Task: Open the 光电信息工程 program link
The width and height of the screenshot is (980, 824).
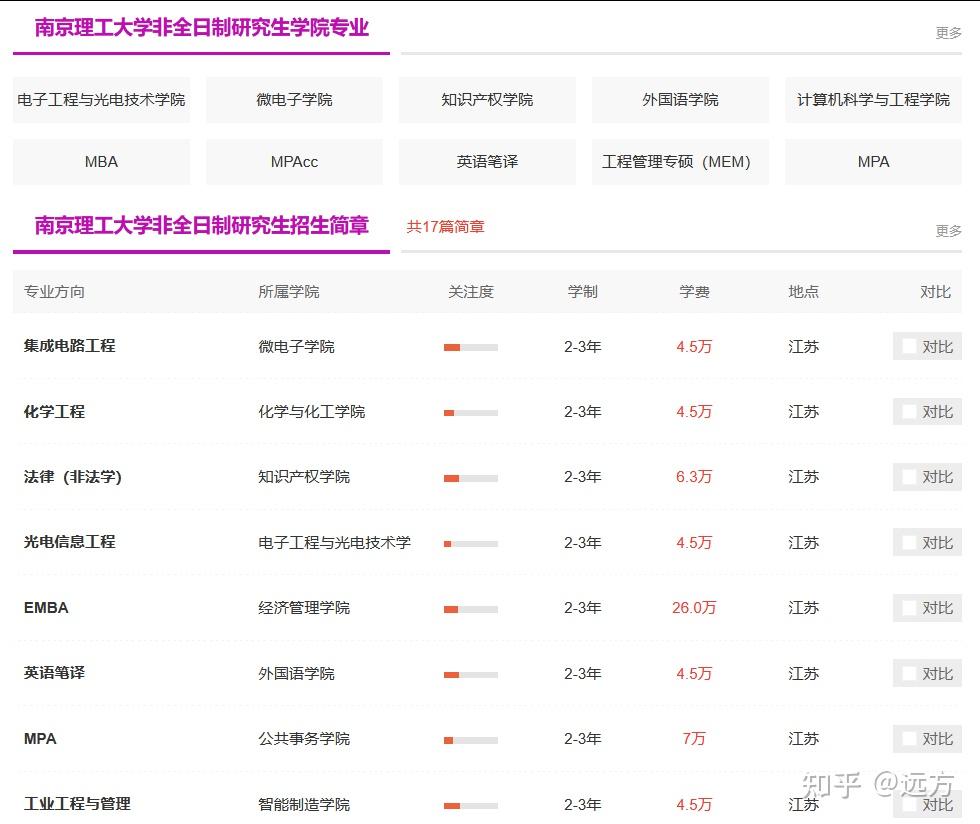Action: pyautogui.click(x=69, y=542)
